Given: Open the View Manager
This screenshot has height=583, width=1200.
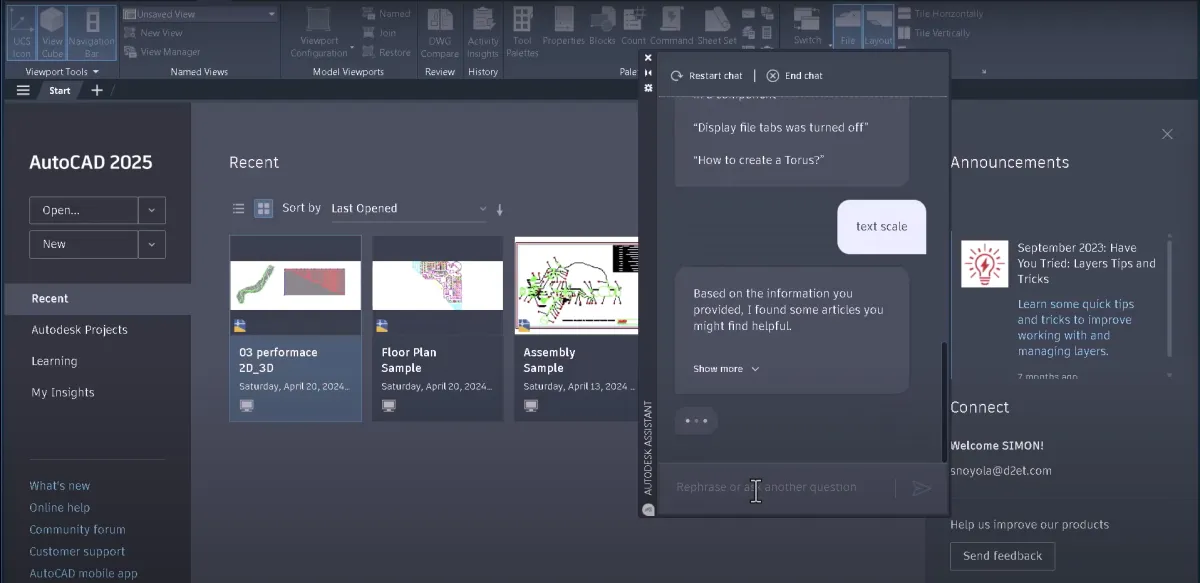Looking at the screenshot, I should [163, 52].
